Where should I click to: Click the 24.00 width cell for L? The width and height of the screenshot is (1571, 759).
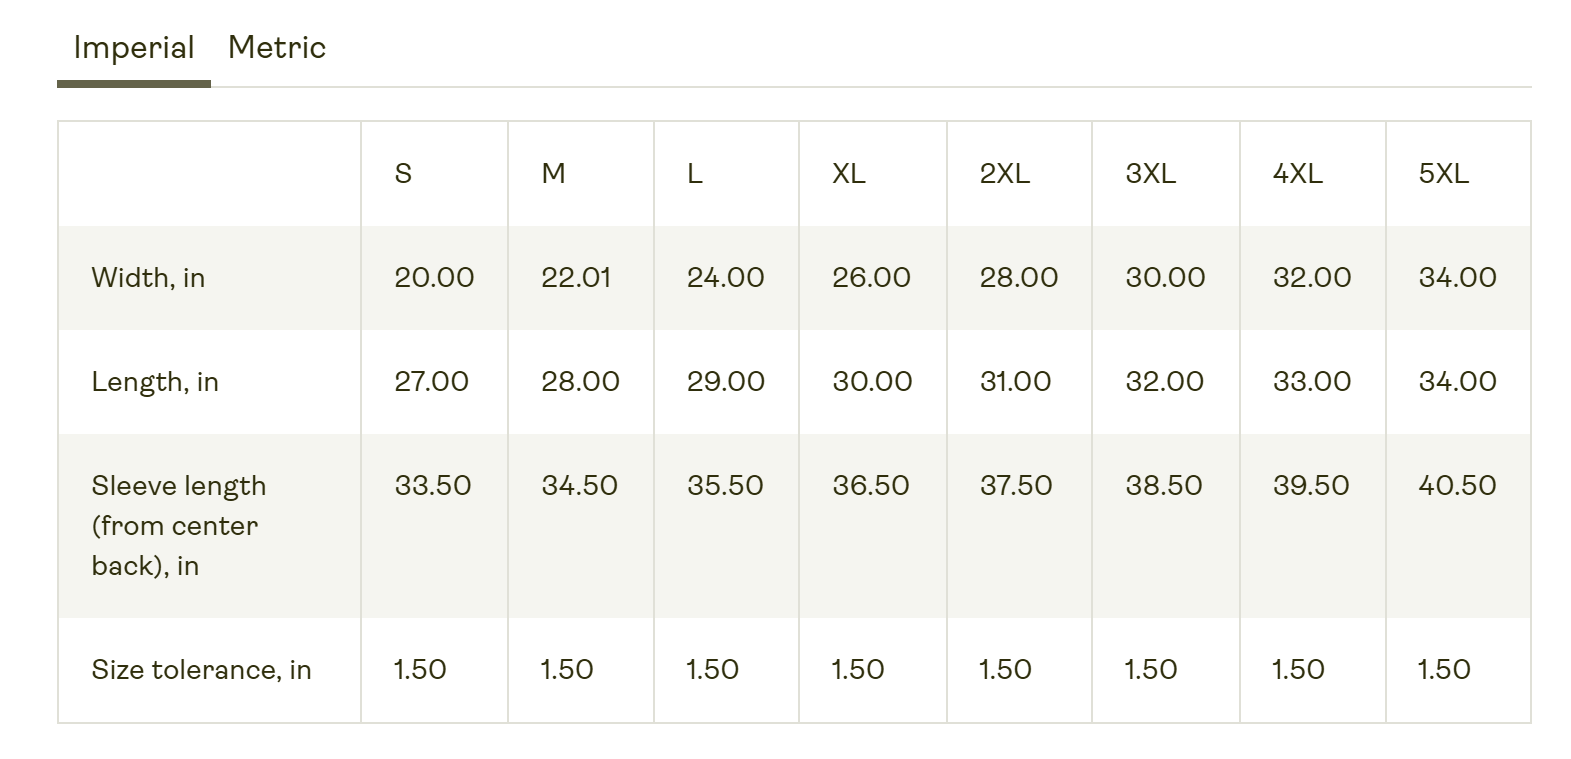point(726,278)
